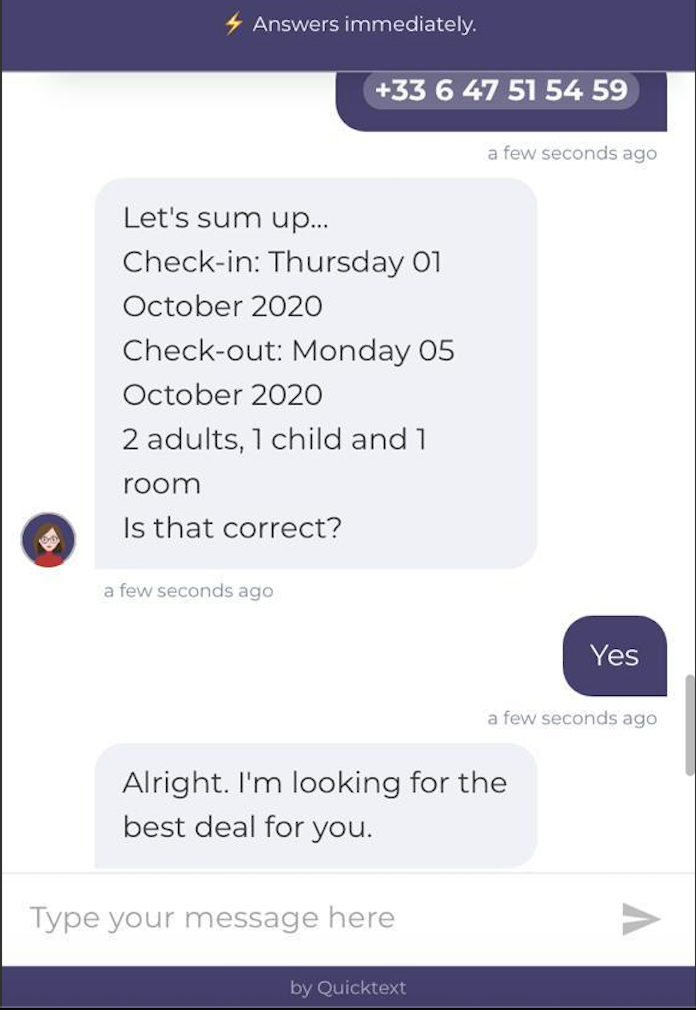Click the phone number +33 6 47 51 54 59
Viewport: 696px width, 1010px height.
pyautogui.click(x=501, y=90)
